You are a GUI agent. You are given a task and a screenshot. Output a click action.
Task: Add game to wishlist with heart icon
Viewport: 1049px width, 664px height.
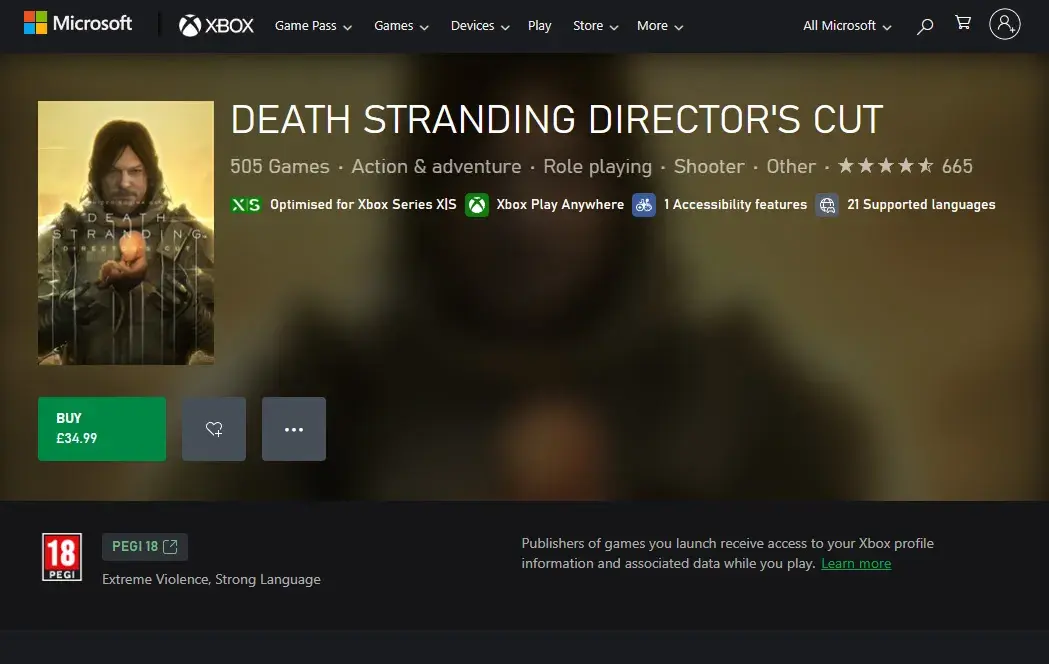(214, 429)
